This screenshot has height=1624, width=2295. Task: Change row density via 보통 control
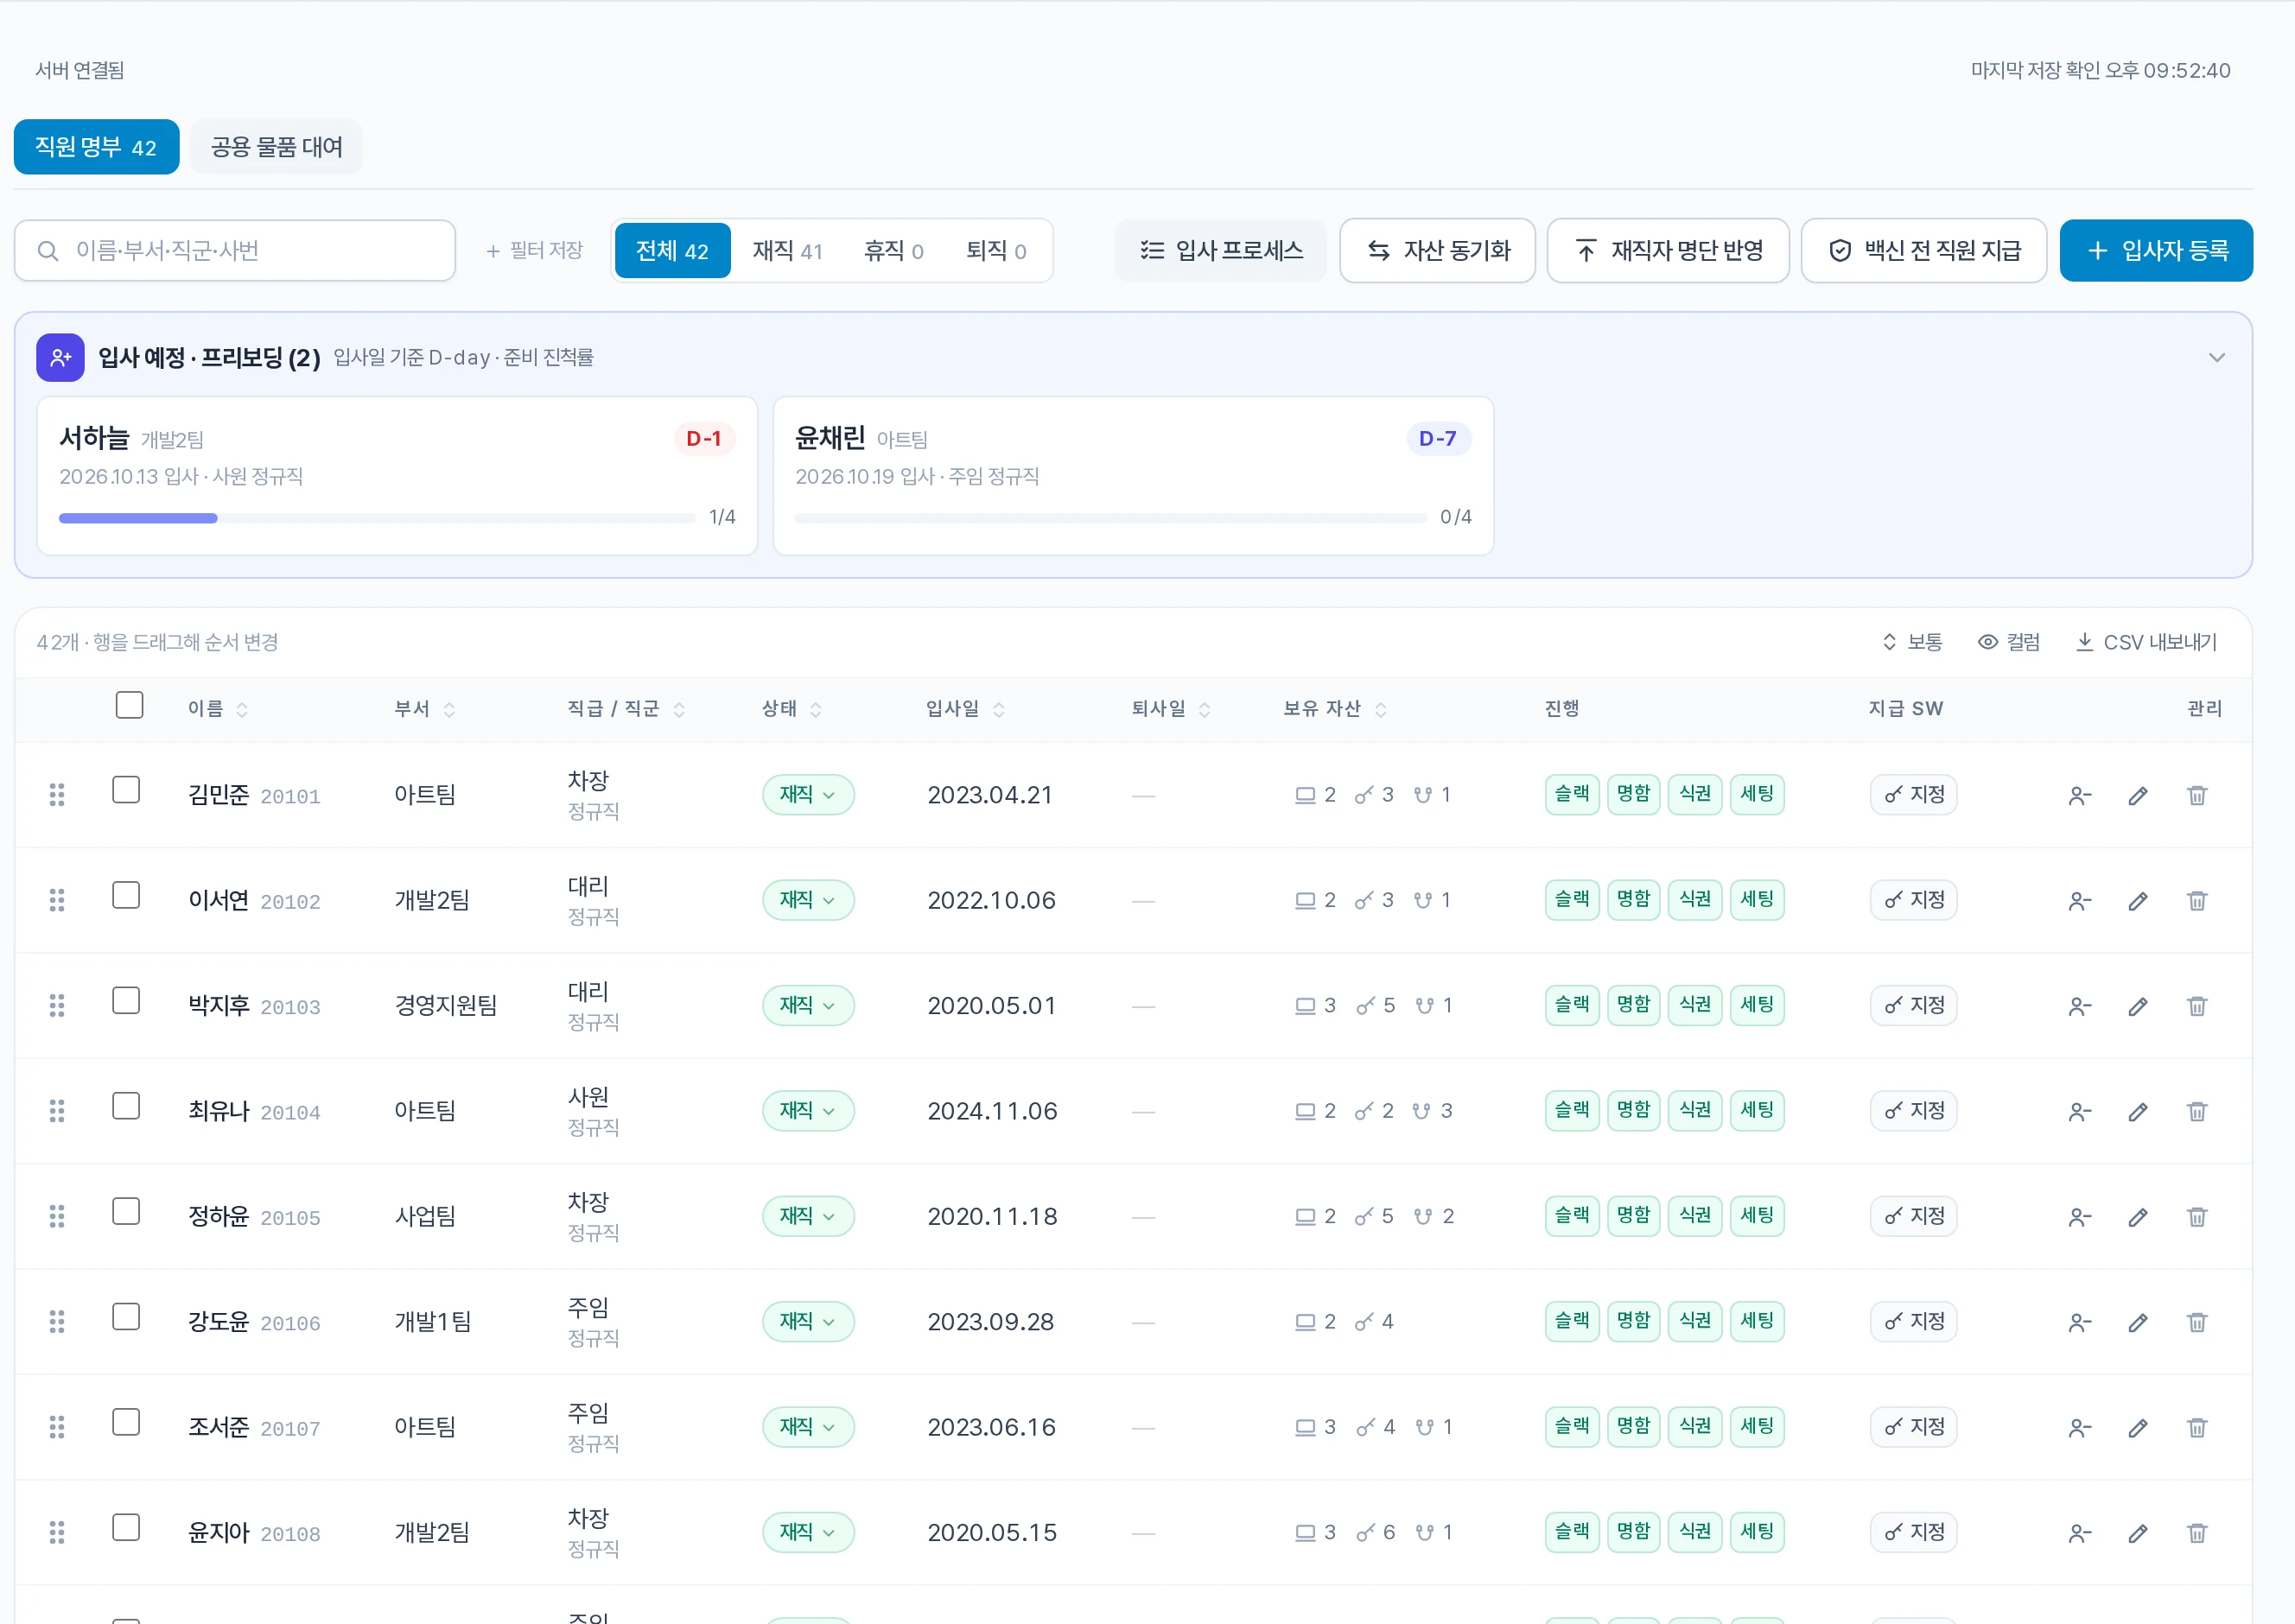1912,642
